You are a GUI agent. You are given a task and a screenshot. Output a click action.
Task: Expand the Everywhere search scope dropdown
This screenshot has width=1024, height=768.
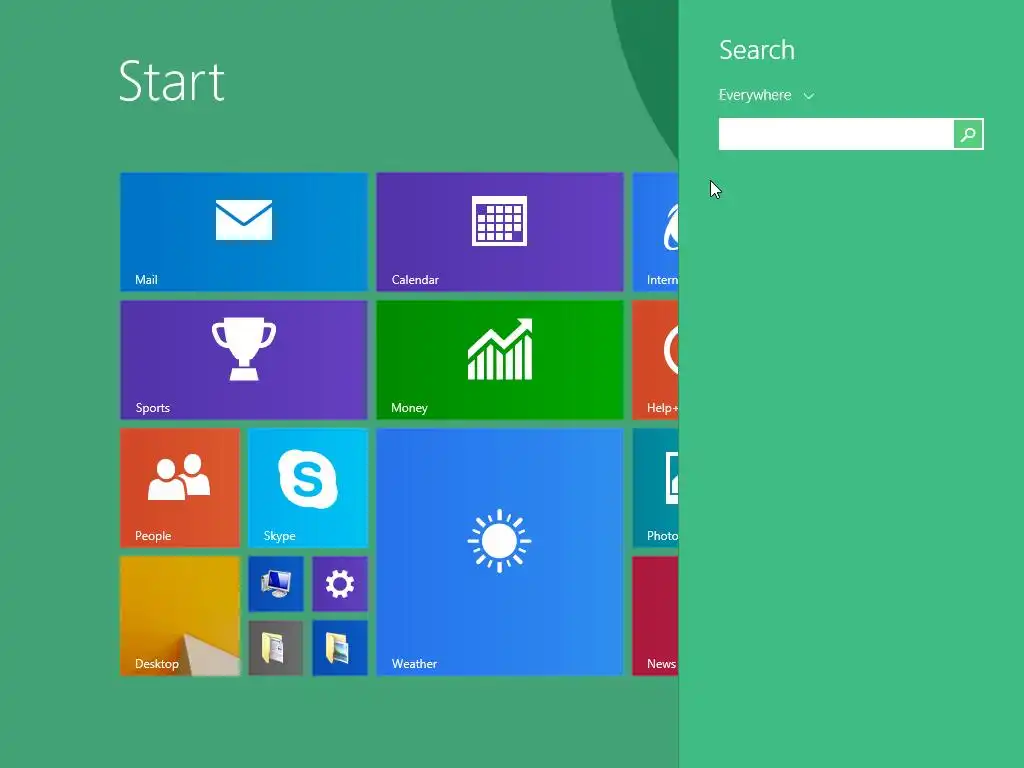[766, 95]
